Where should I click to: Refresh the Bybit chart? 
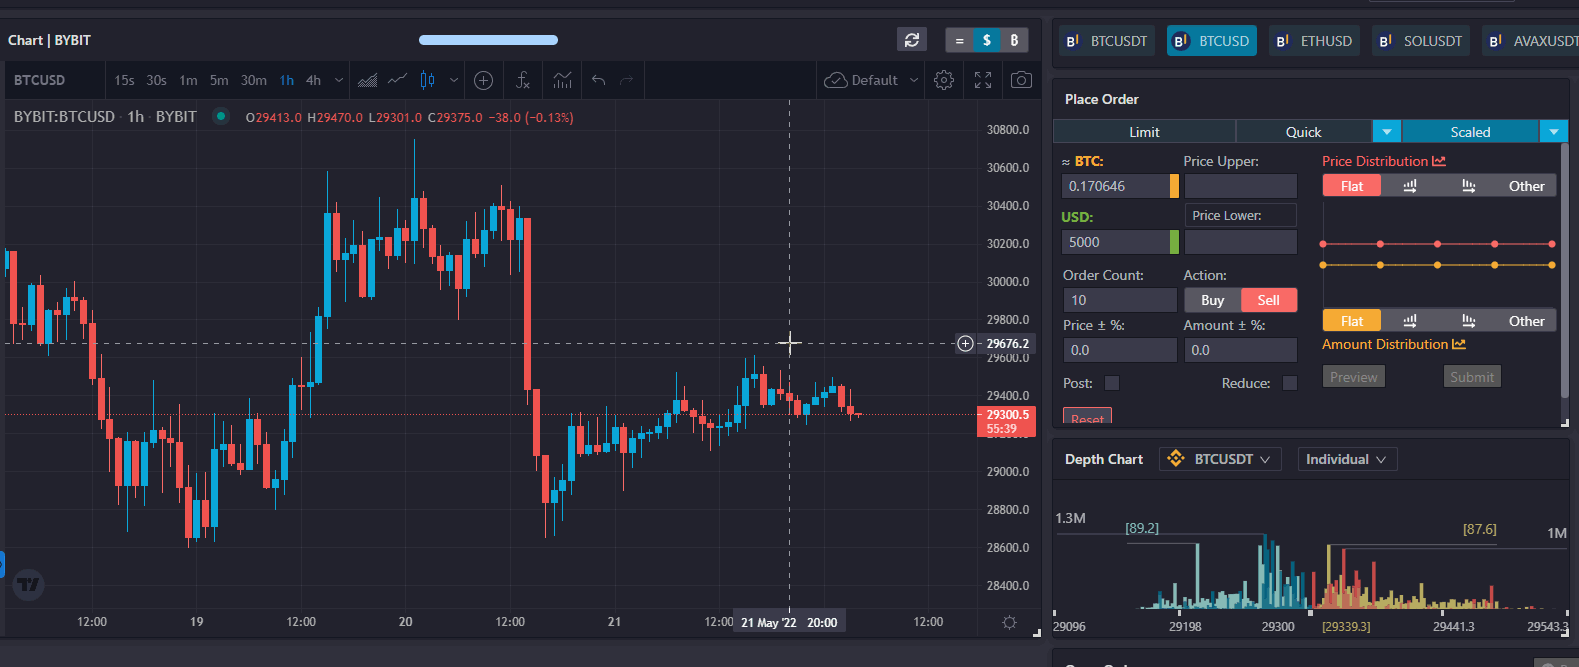(912, 40)
